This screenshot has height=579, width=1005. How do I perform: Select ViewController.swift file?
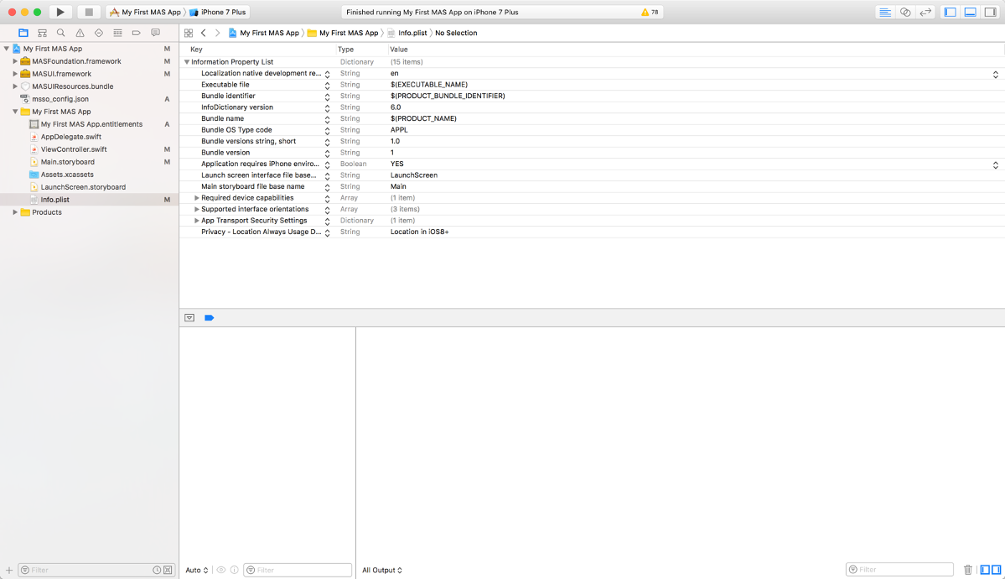[74, 149]
